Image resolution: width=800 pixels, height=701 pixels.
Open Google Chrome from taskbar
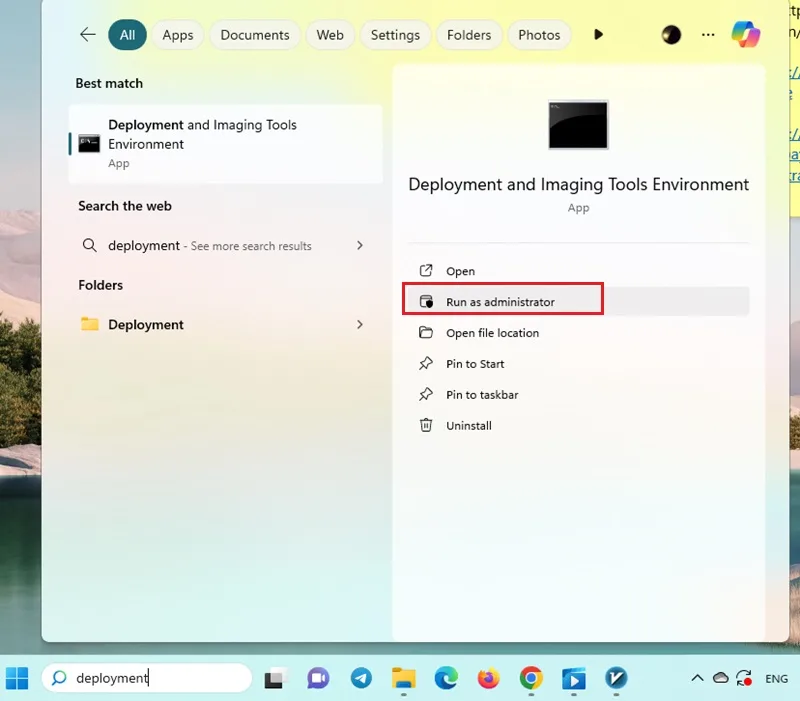[x=531, y=678]
